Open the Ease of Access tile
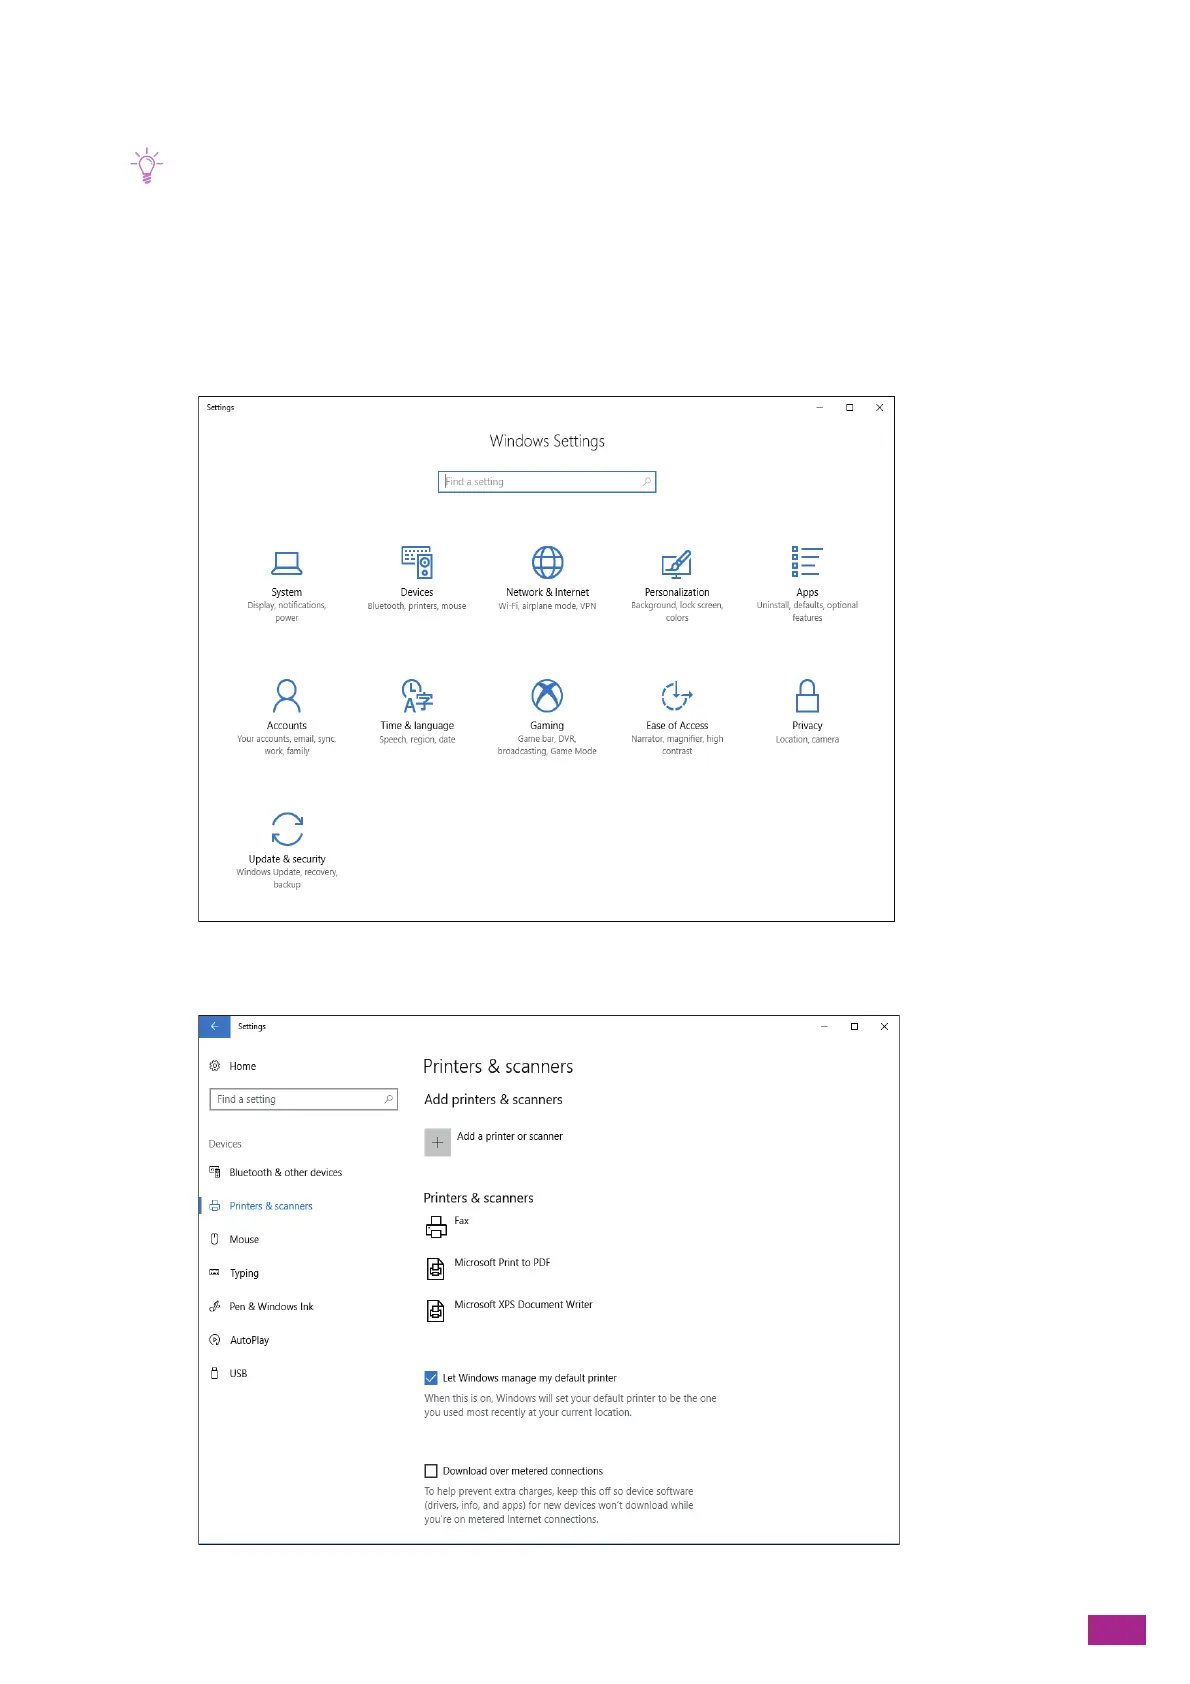This screenshot has width=1190, height=1684. click(677, 717)
